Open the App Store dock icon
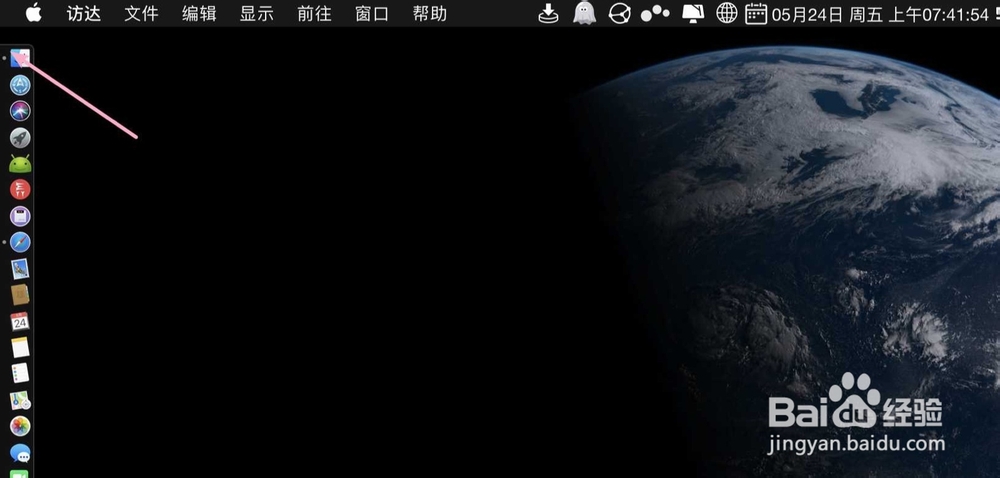Image resolution: width=1000 pixels, height=478 pixels. [x=20, y=85]
